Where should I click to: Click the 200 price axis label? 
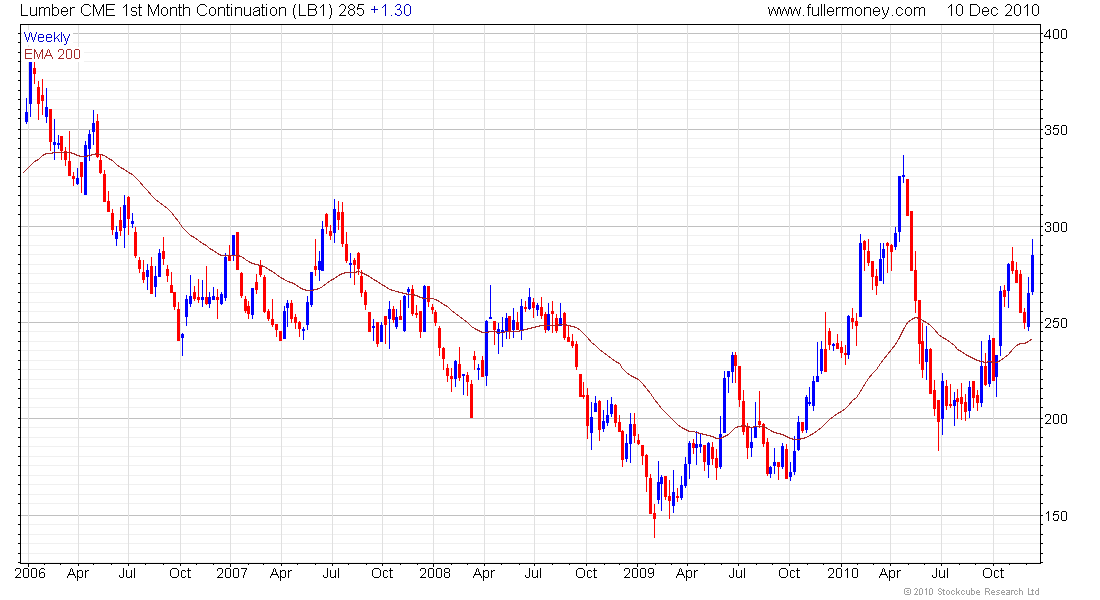[x=1058, y=419]
